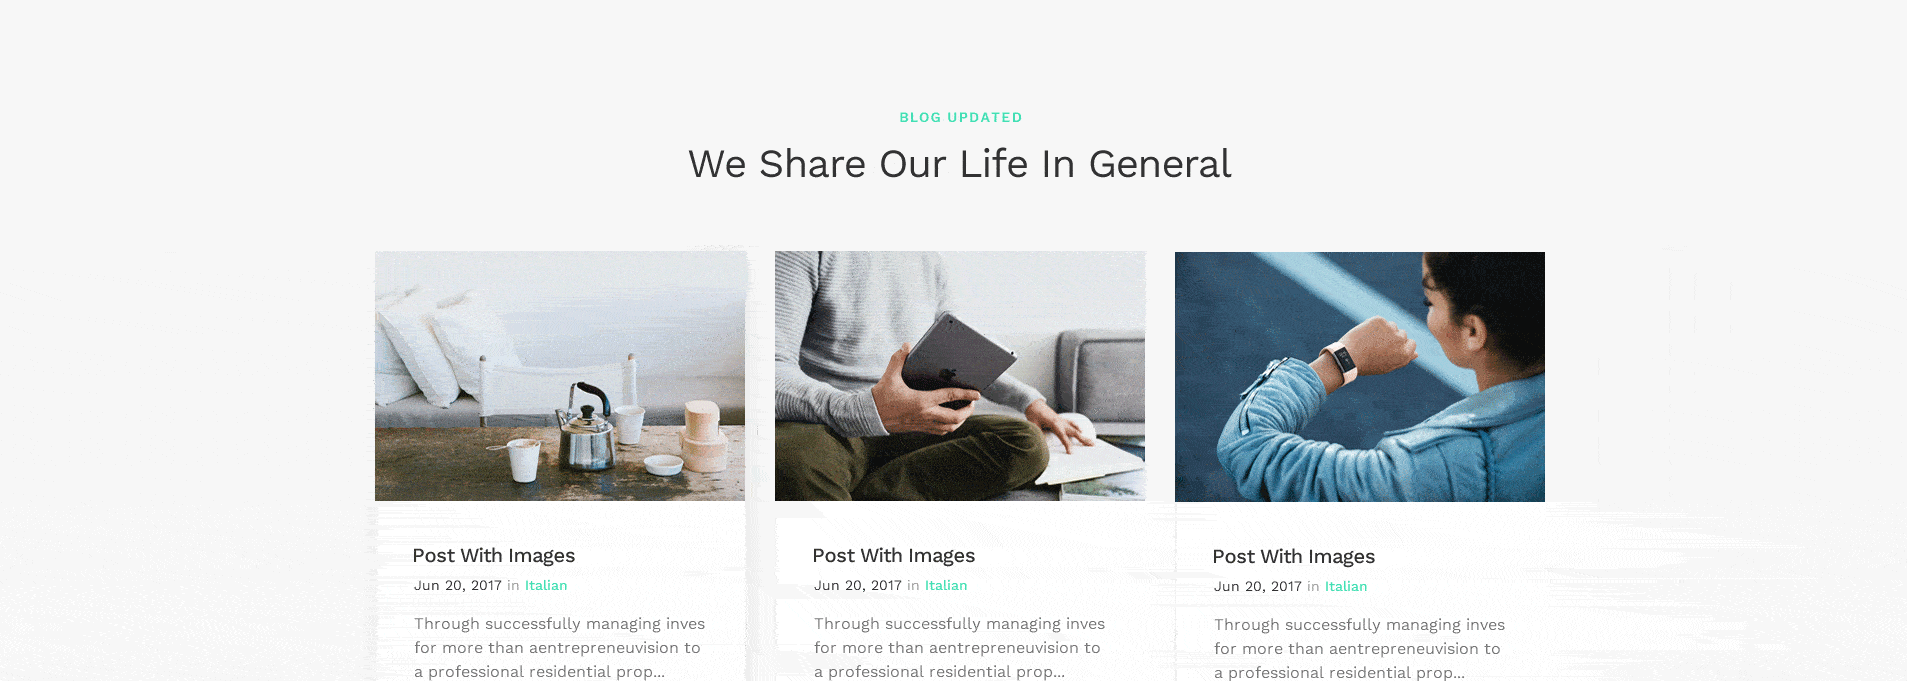Click the Jun 20, 2017 date of first post
The height and width of the screenshot is (681, 1907).
tap(458, 586)
